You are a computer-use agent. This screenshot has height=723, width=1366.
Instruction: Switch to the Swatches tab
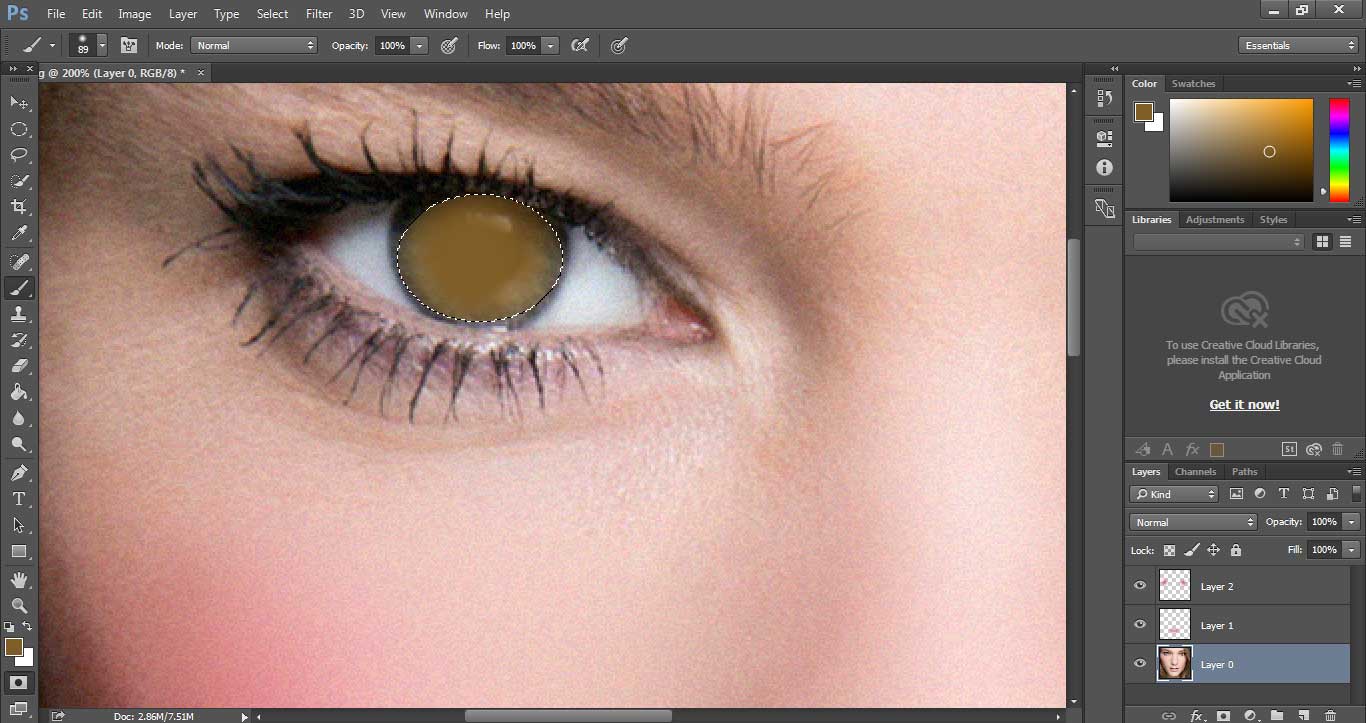[x=1193, y=84]
